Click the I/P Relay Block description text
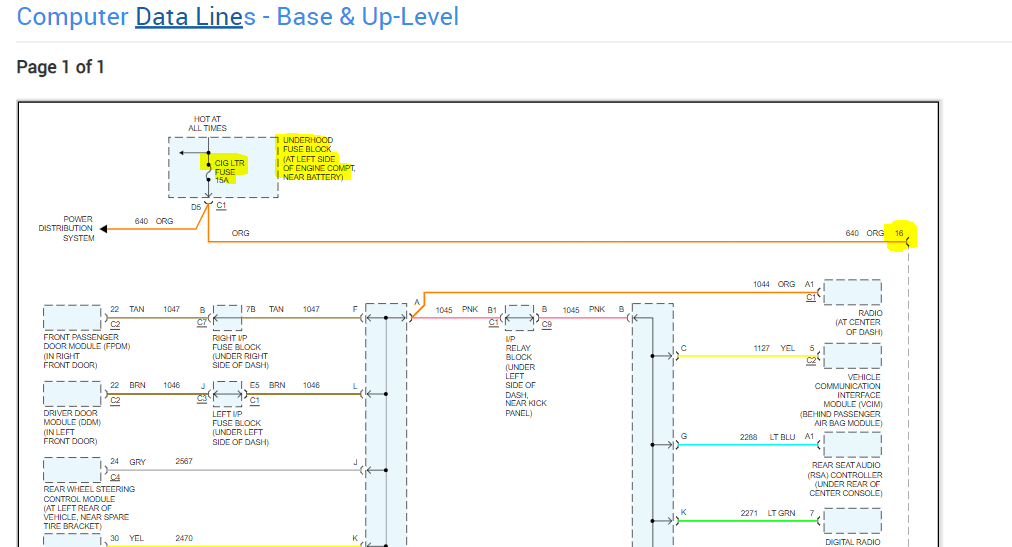Image resolution: width=1012 pixels, height=547 pixels. click(x=520, y=376)
